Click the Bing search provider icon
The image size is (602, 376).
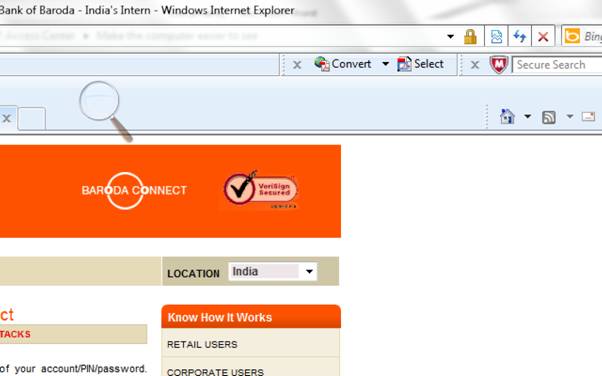572,36
